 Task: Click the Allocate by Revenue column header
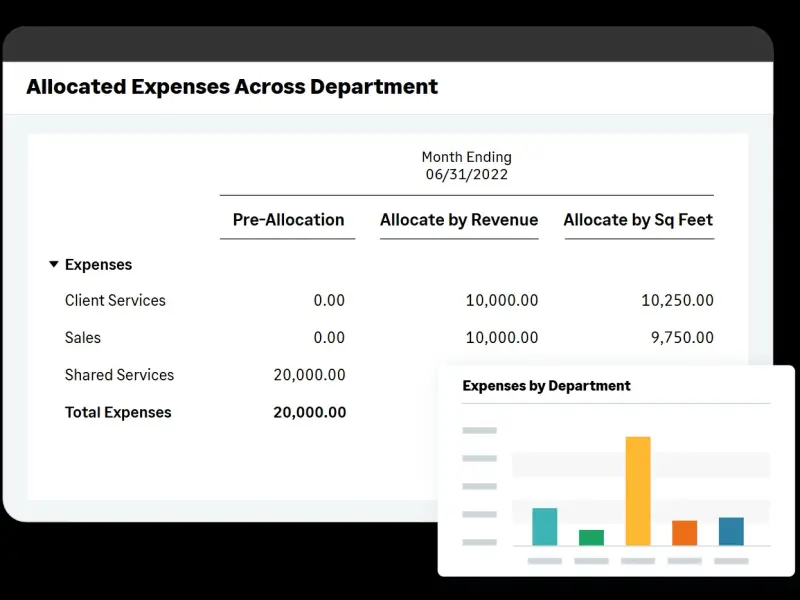point(459,220)
